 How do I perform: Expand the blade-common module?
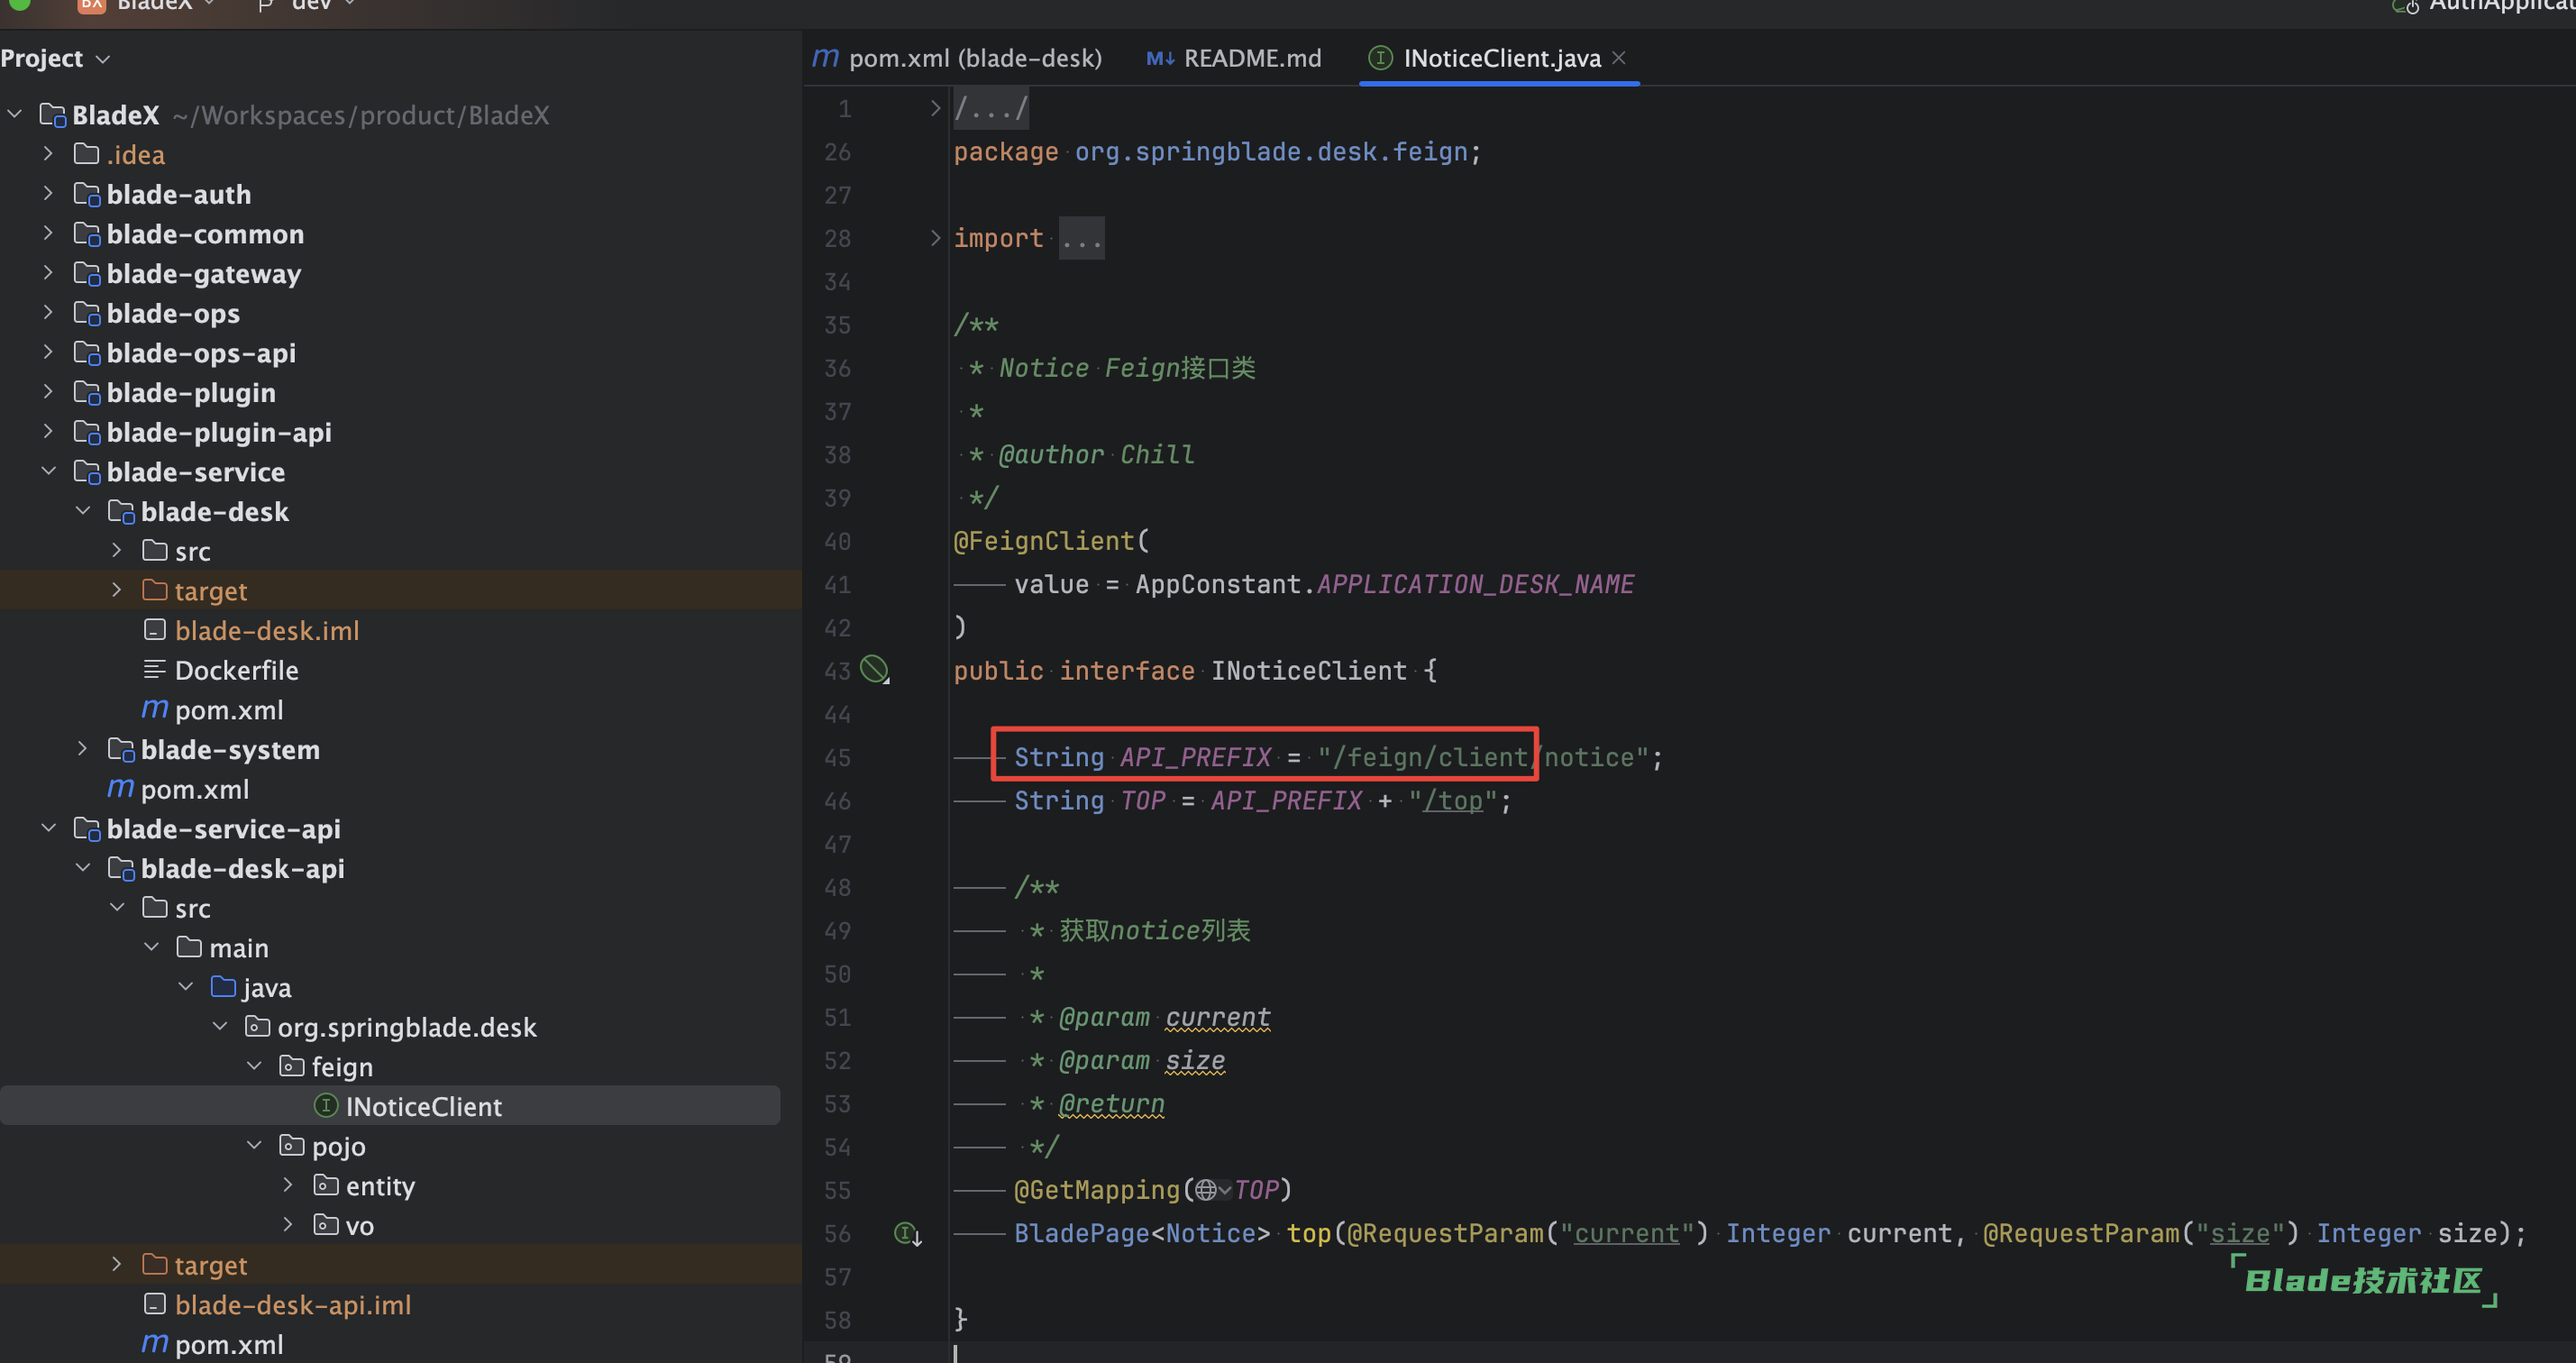pyautogui.click(x=48, y=233)
